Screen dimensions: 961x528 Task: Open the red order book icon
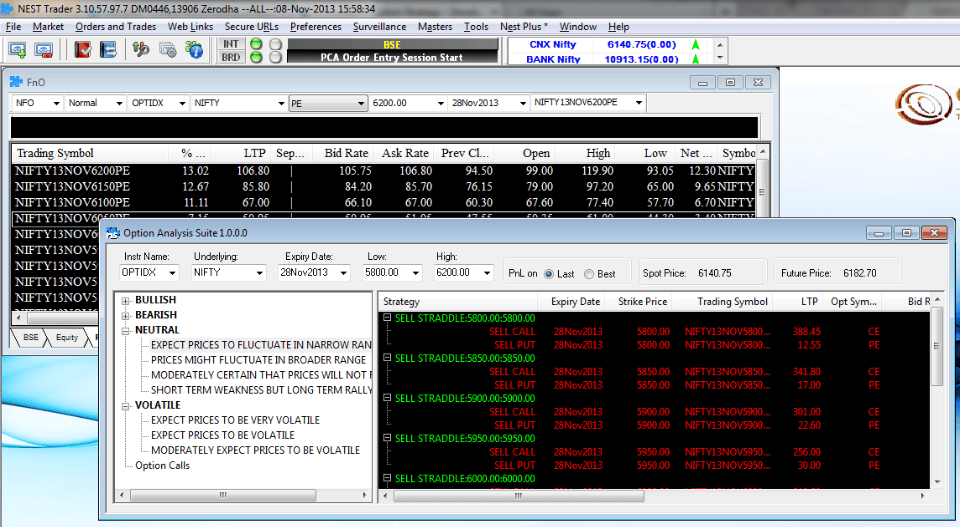83,50
